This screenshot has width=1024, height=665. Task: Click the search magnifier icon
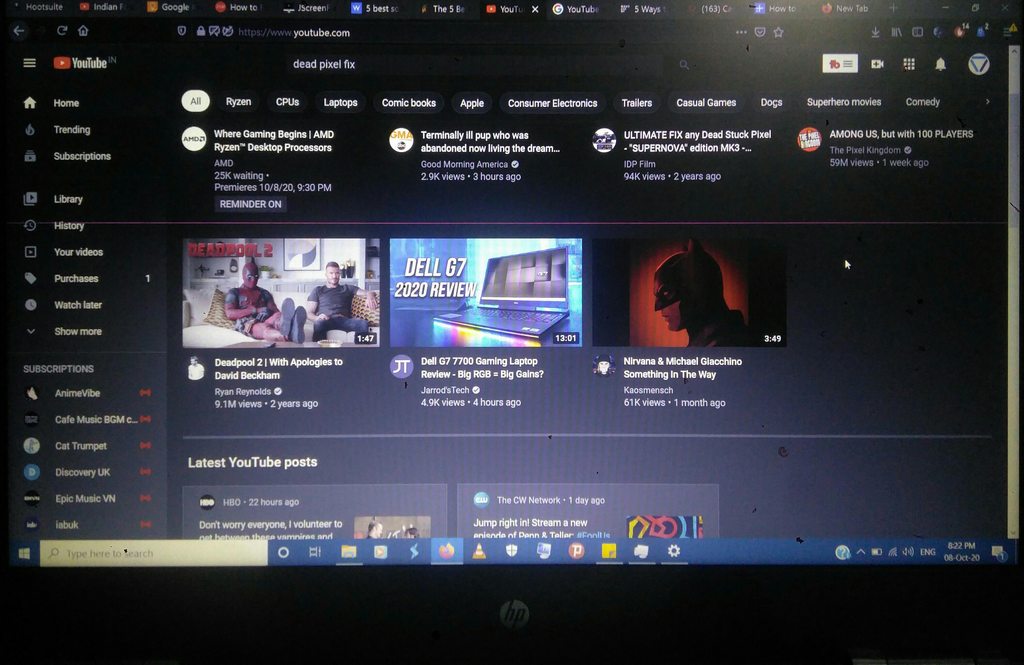click(x=685, y=64)
